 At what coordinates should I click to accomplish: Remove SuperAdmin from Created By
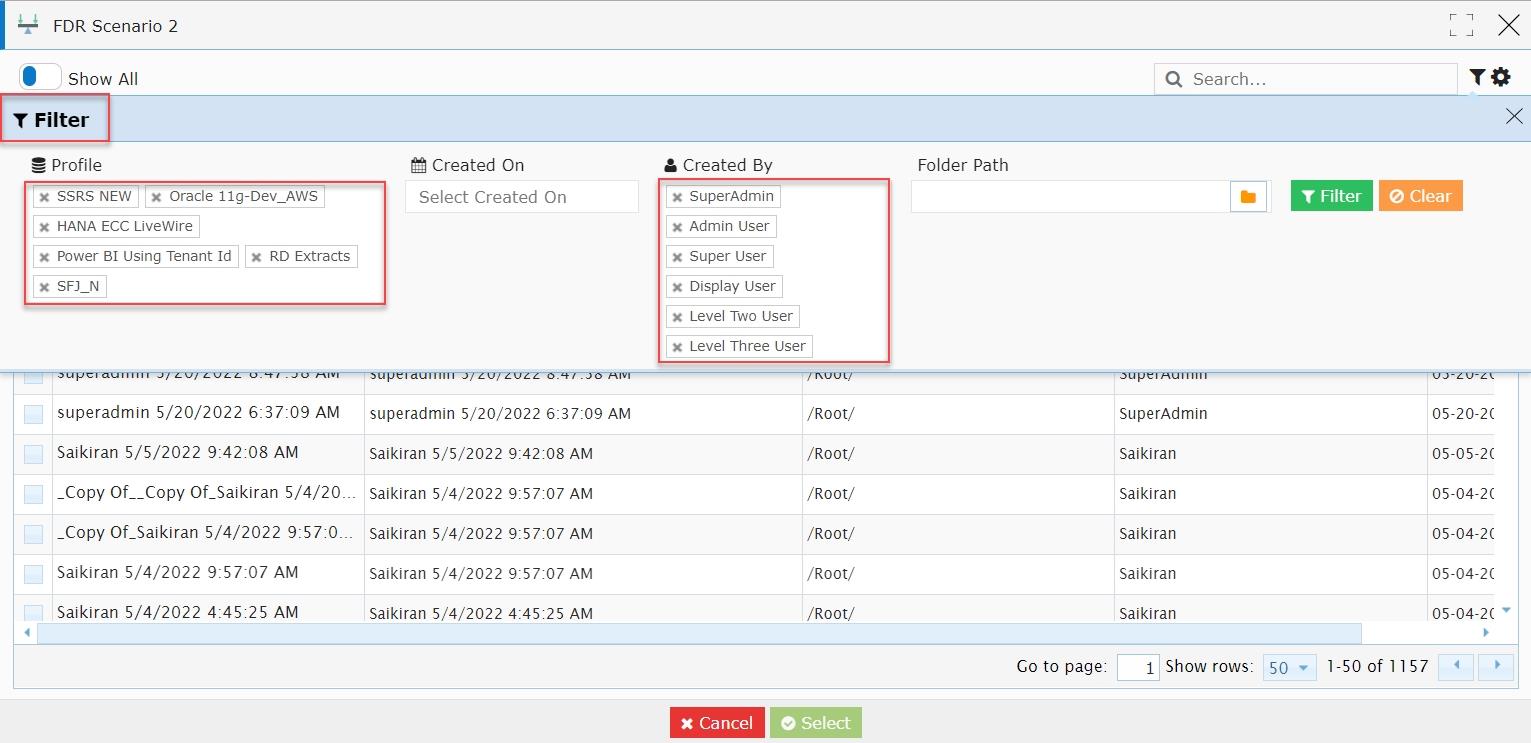pos(677,197)
